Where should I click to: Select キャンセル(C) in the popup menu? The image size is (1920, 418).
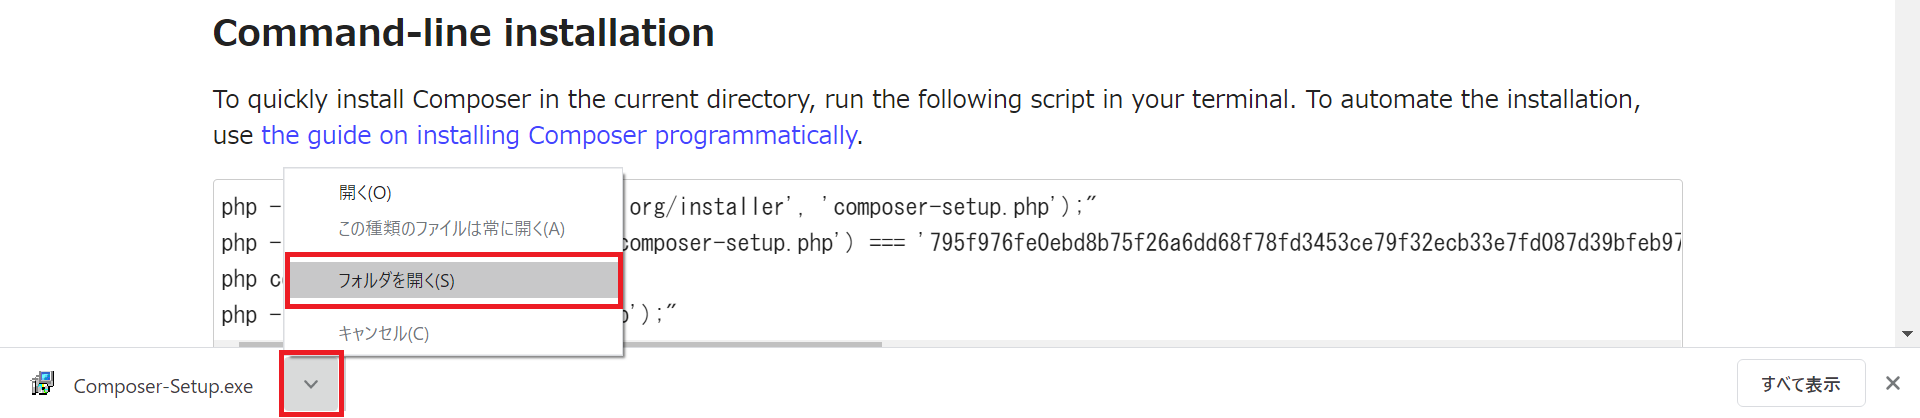pos(383,333)
